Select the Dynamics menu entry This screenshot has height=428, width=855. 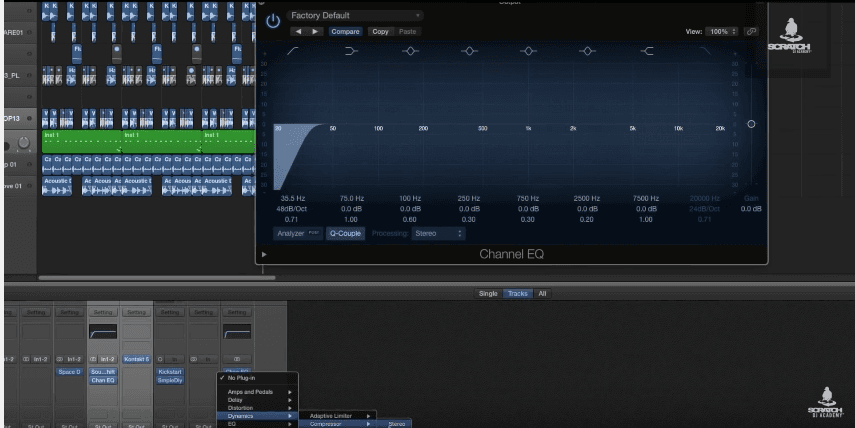[257, 416]
